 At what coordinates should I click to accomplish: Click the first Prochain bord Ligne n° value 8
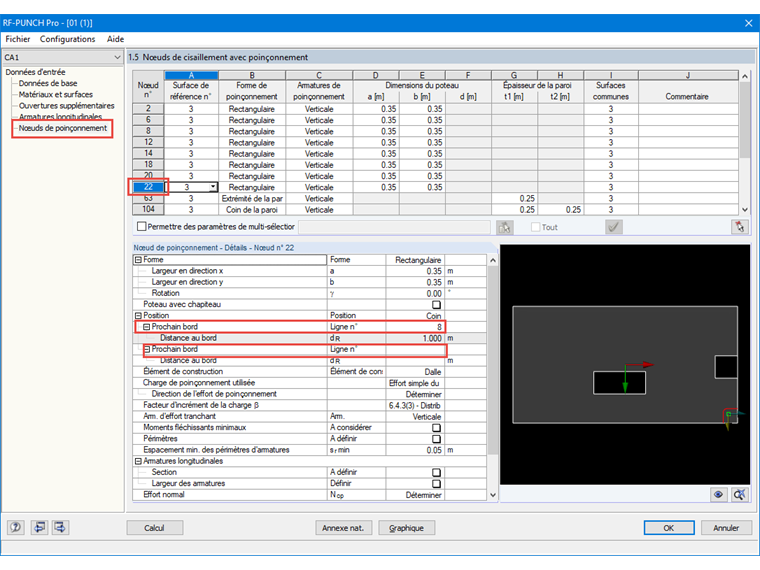(x=415, y=327)
